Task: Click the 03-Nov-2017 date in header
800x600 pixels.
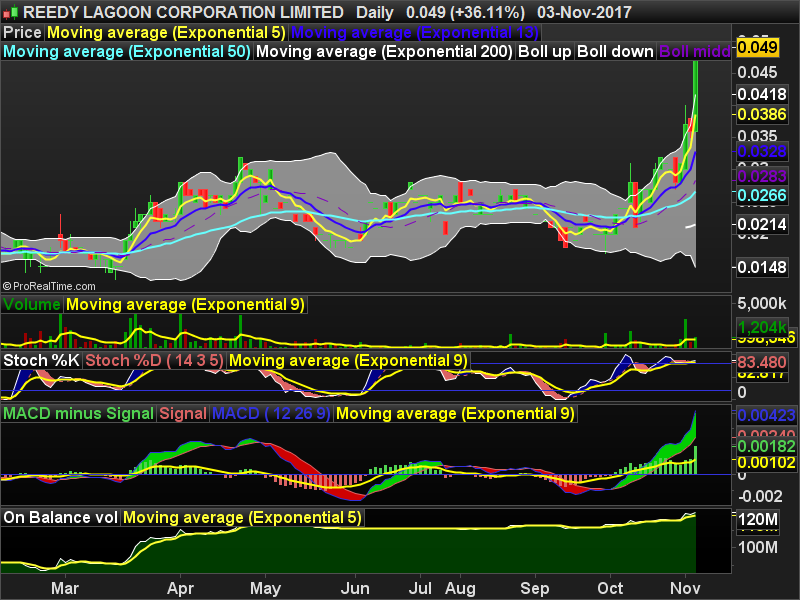Action: pyautogui.click(x=584, y=12)
